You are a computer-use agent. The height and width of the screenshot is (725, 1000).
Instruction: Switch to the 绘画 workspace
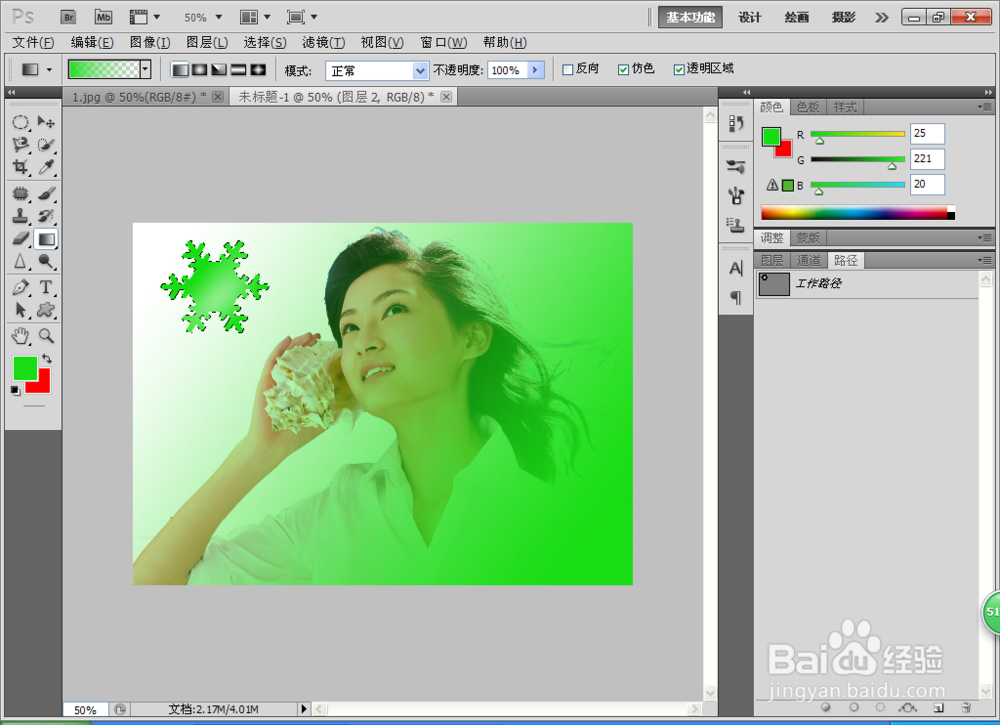pos(797,17)
